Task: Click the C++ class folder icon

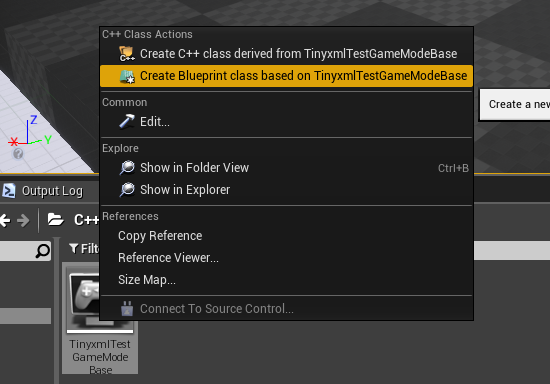Action: click(x=127, y=54)
